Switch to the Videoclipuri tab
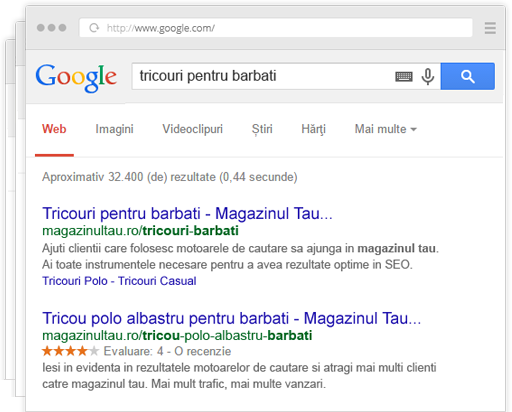 [x=192, y=129]
